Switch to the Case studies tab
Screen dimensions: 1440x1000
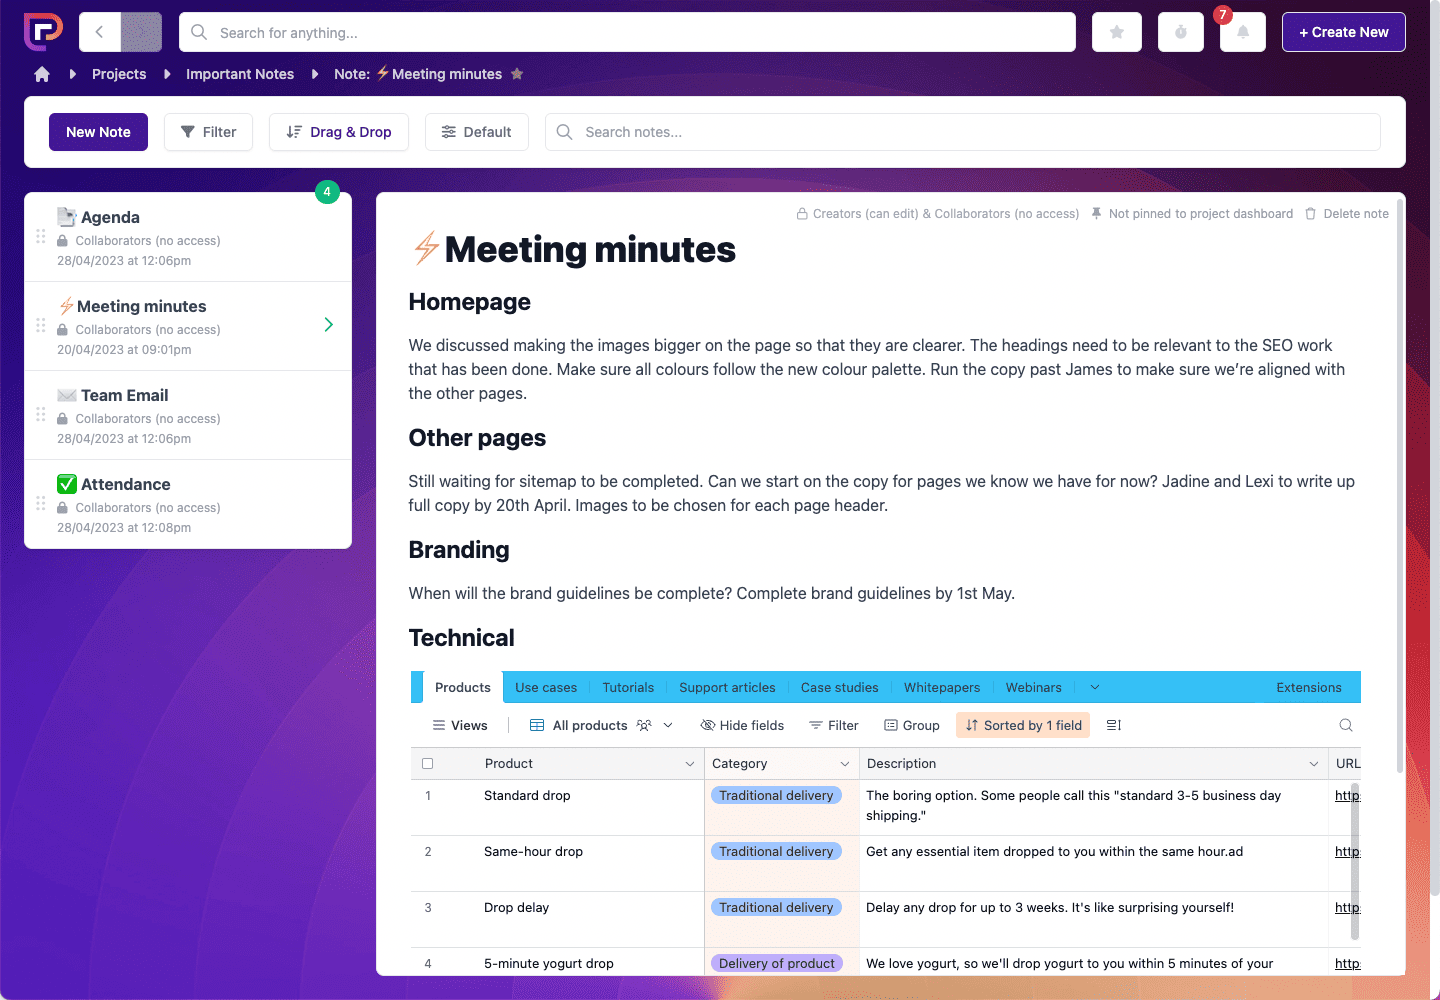coord(839,687)
